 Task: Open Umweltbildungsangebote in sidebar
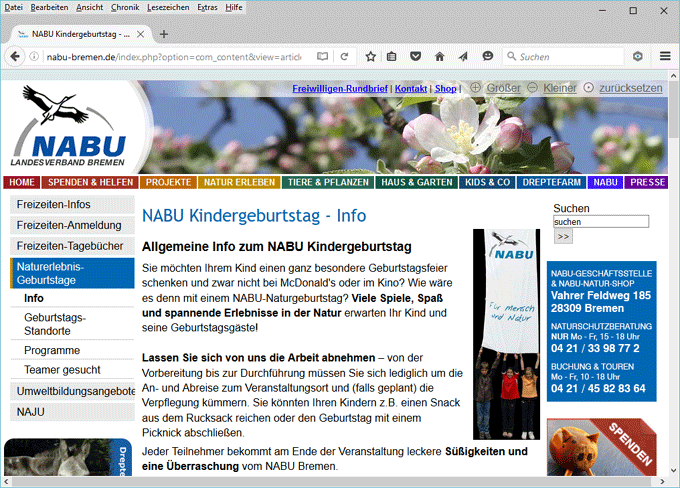click(x=72, y=391)
